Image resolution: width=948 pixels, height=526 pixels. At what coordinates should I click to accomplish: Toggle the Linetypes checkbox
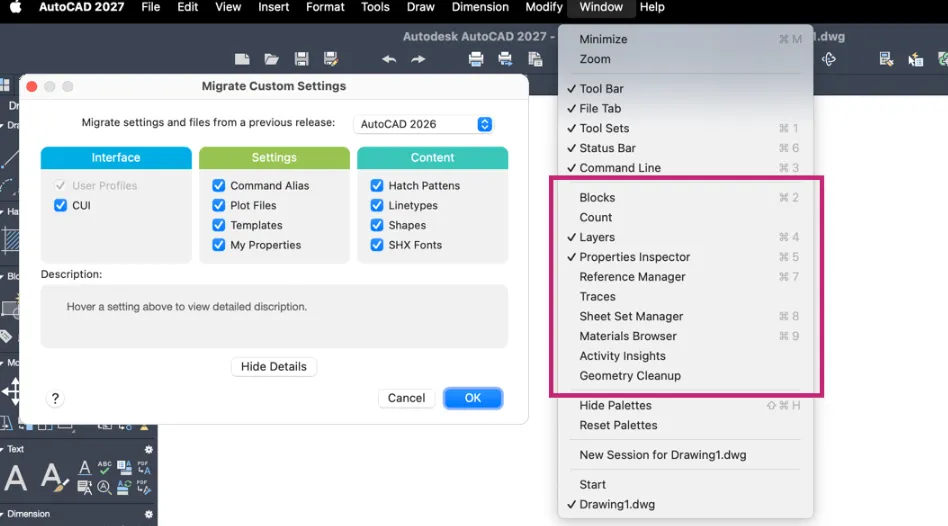(x=377, y=206)
